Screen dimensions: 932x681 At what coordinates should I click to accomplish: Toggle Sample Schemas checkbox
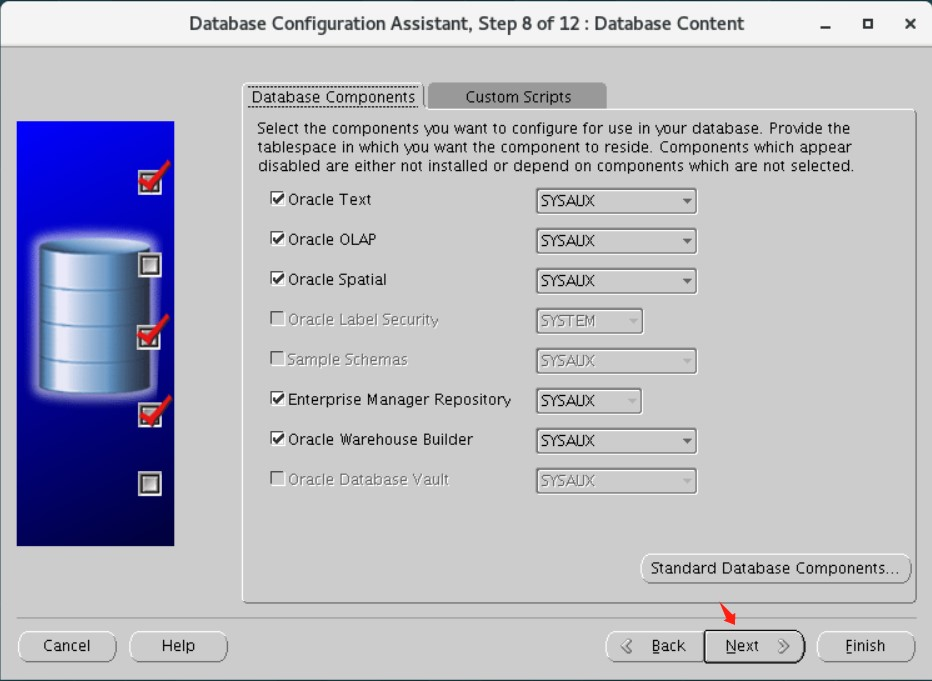pyautogui.click(x=278, y=358)
